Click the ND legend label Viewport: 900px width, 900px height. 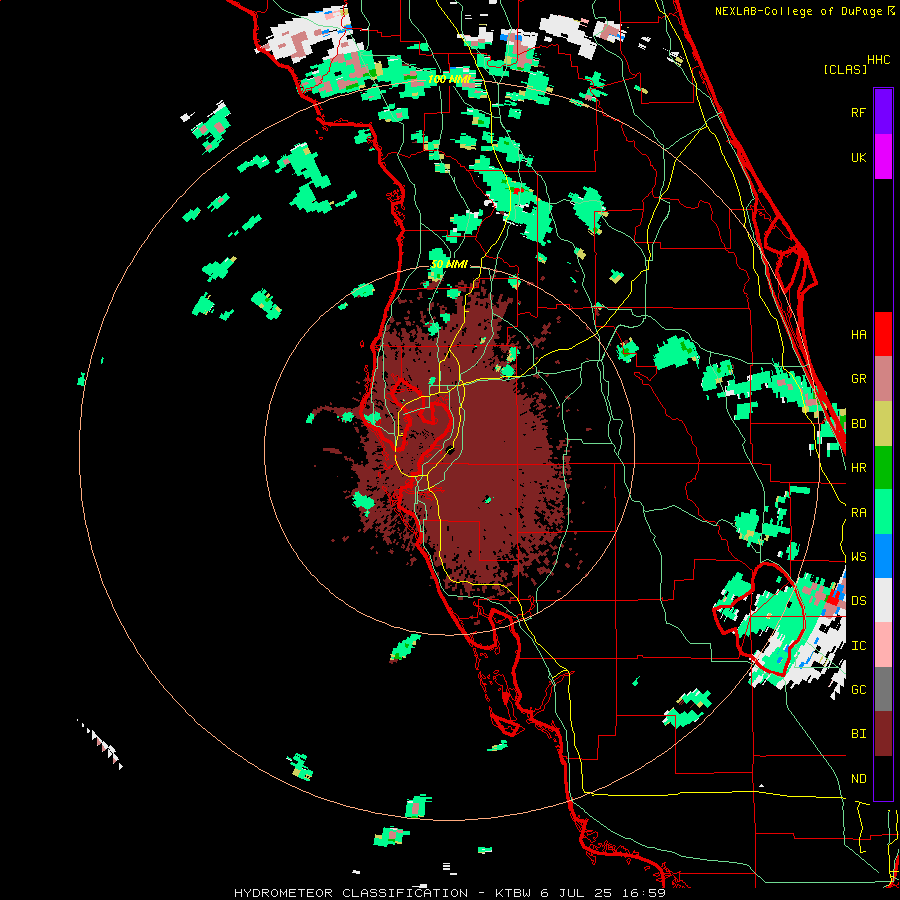pos(858,779)
